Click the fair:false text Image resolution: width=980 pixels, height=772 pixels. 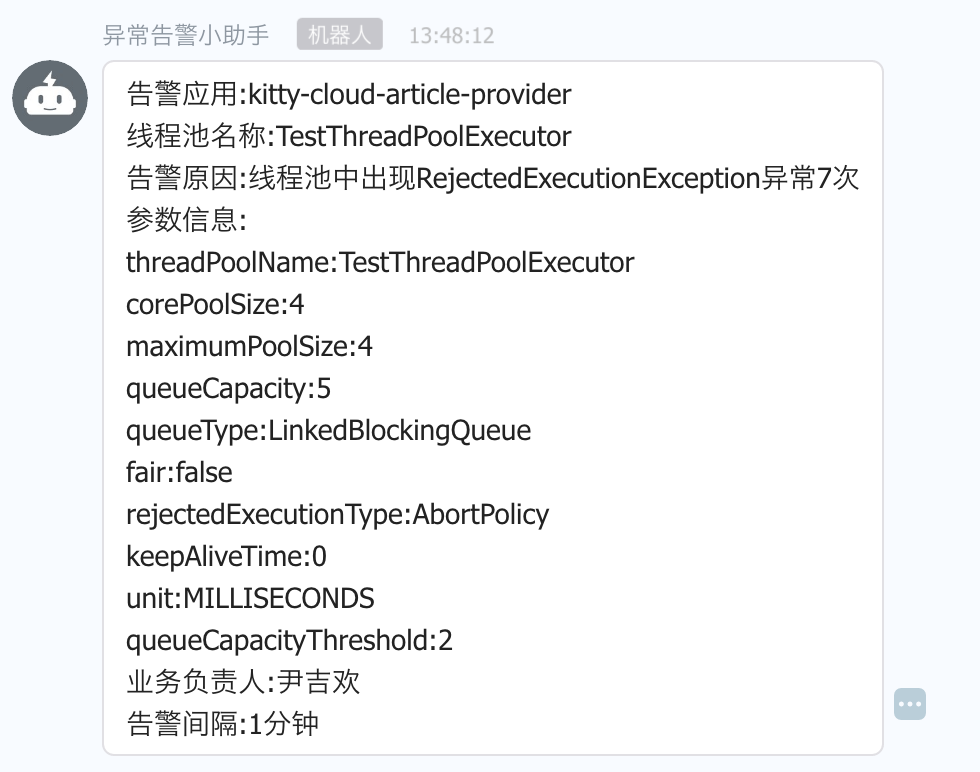(x=179, y=473)
